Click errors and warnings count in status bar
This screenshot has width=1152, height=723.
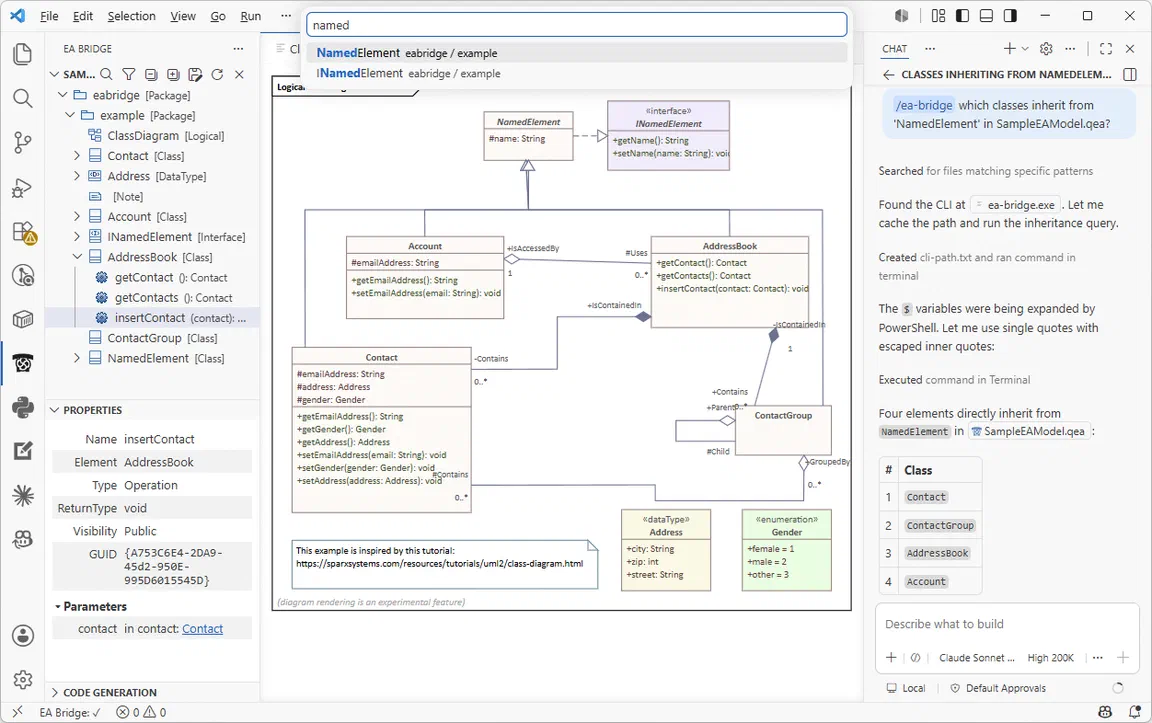(142, 712)
